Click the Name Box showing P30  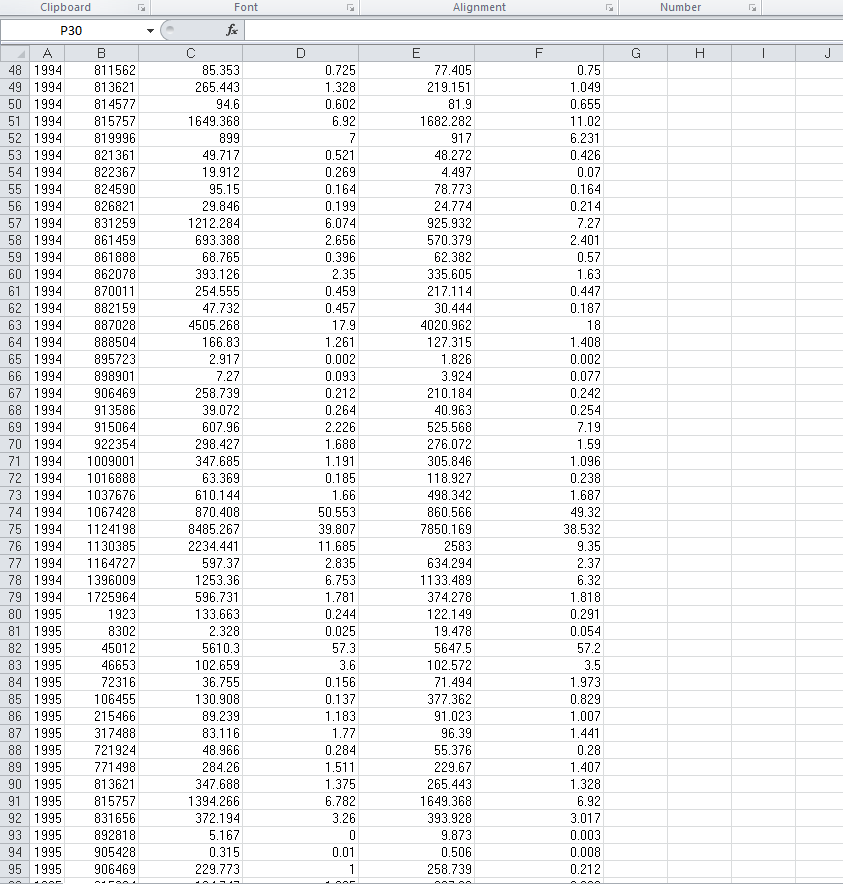pos(70,30)
